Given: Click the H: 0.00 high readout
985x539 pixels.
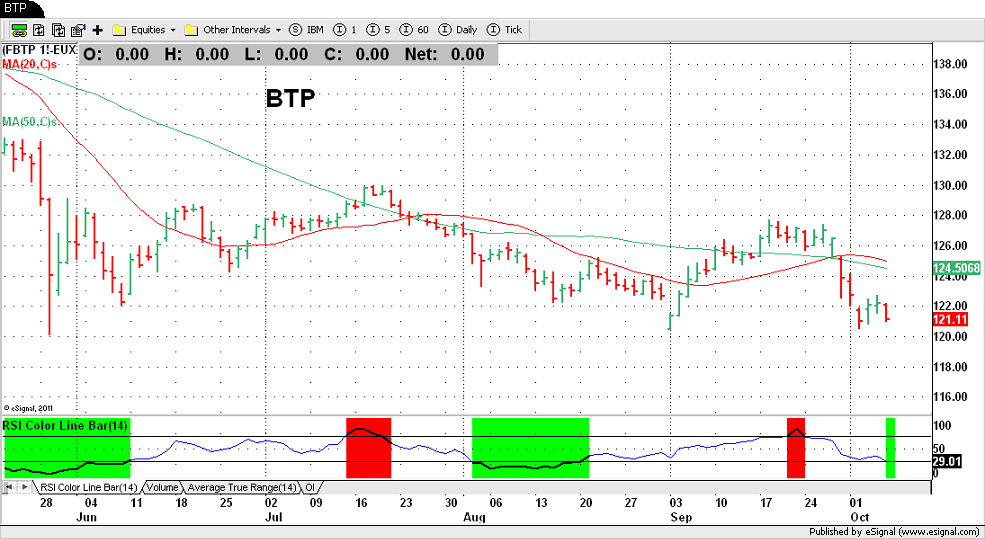Looking at the screenshot, I should [x=197, y=55].
